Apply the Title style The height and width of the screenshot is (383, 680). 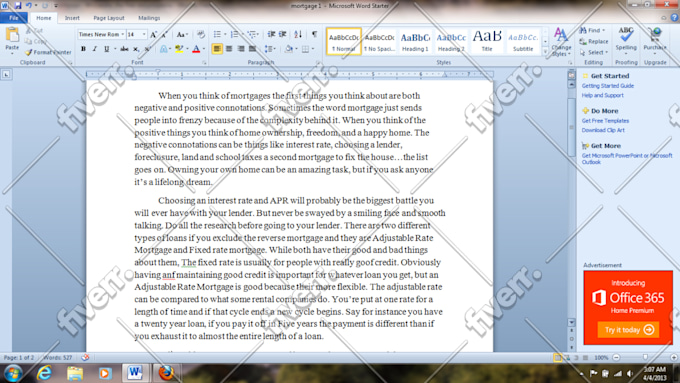click(487, 42)
